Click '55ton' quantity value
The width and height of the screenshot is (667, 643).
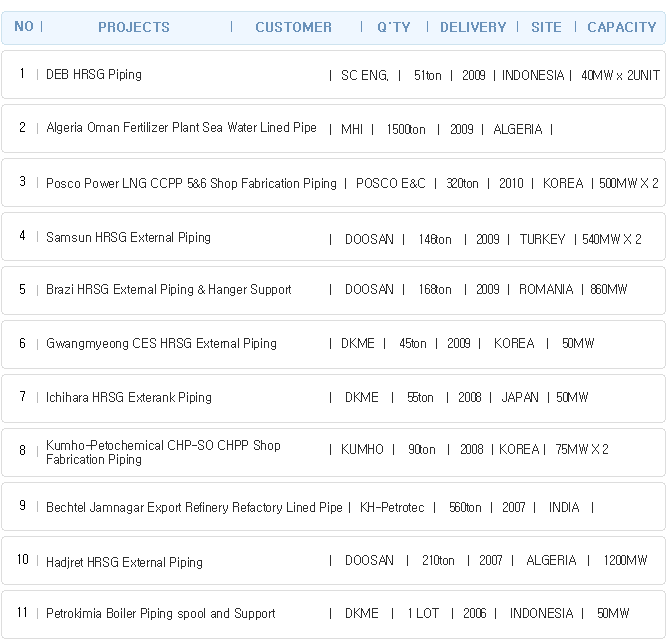[x=420, y=398]
